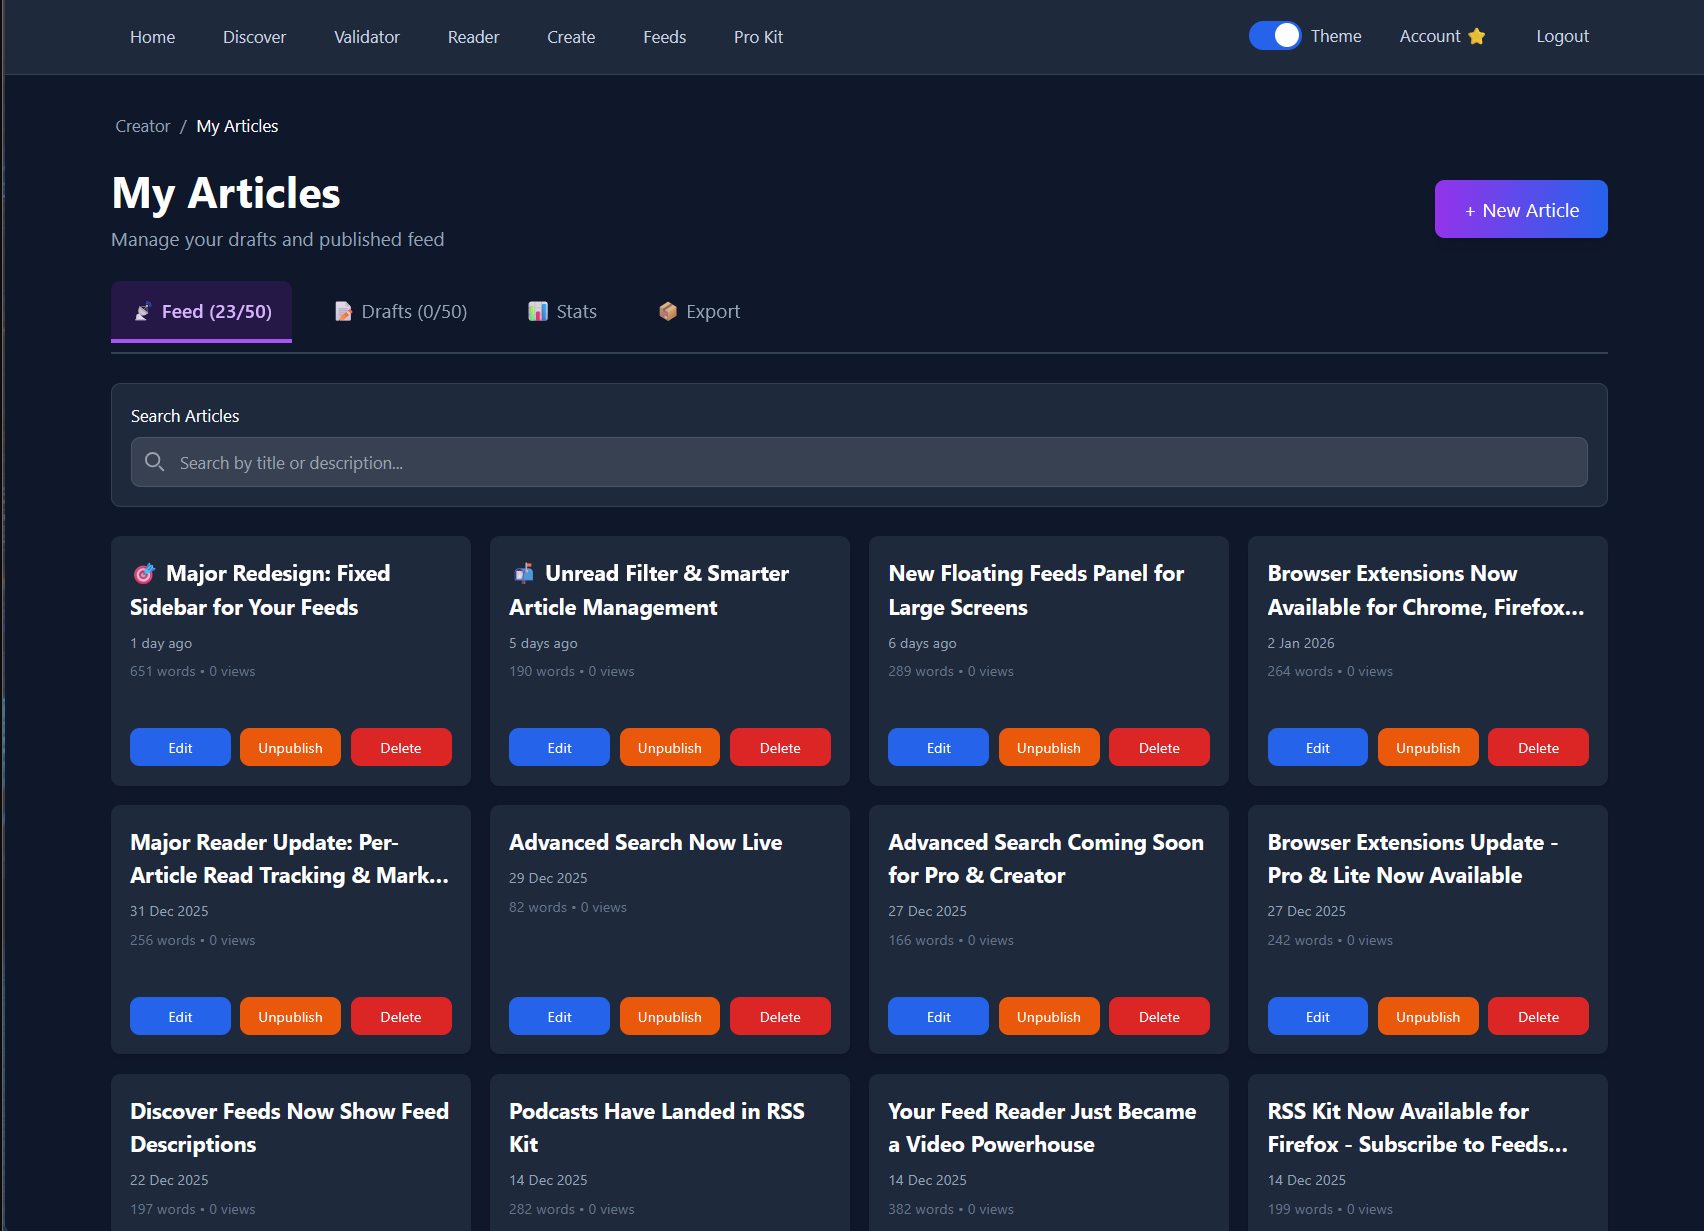
Task: Click the package icon next to Export
Action: 667,311
